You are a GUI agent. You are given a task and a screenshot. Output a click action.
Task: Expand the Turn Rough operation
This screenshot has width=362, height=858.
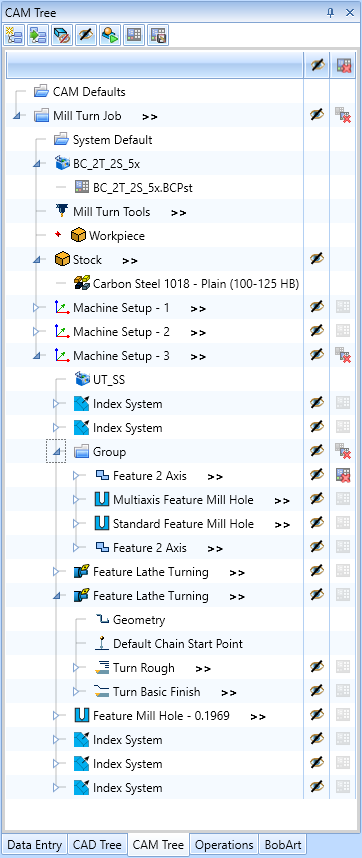pos(77,668)
